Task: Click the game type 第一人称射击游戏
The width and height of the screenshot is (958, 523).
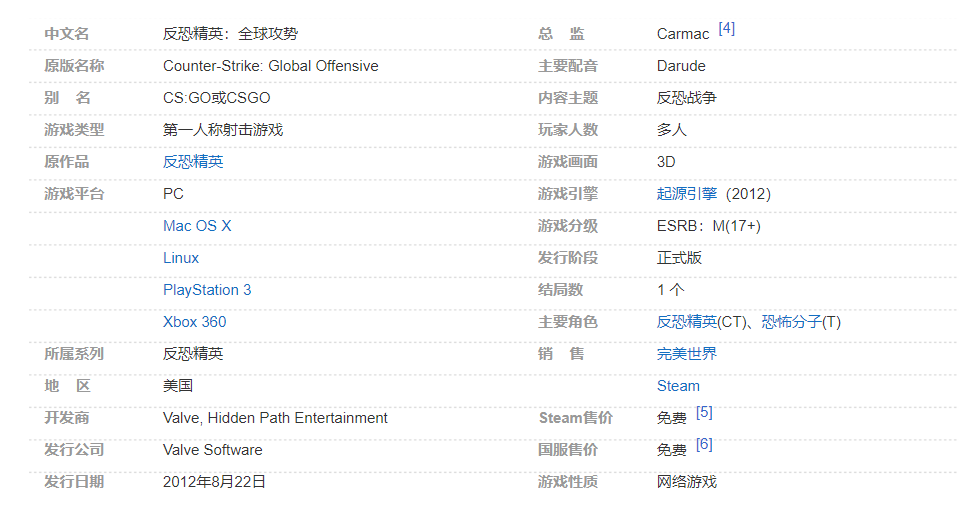Action: pos(223,130)
